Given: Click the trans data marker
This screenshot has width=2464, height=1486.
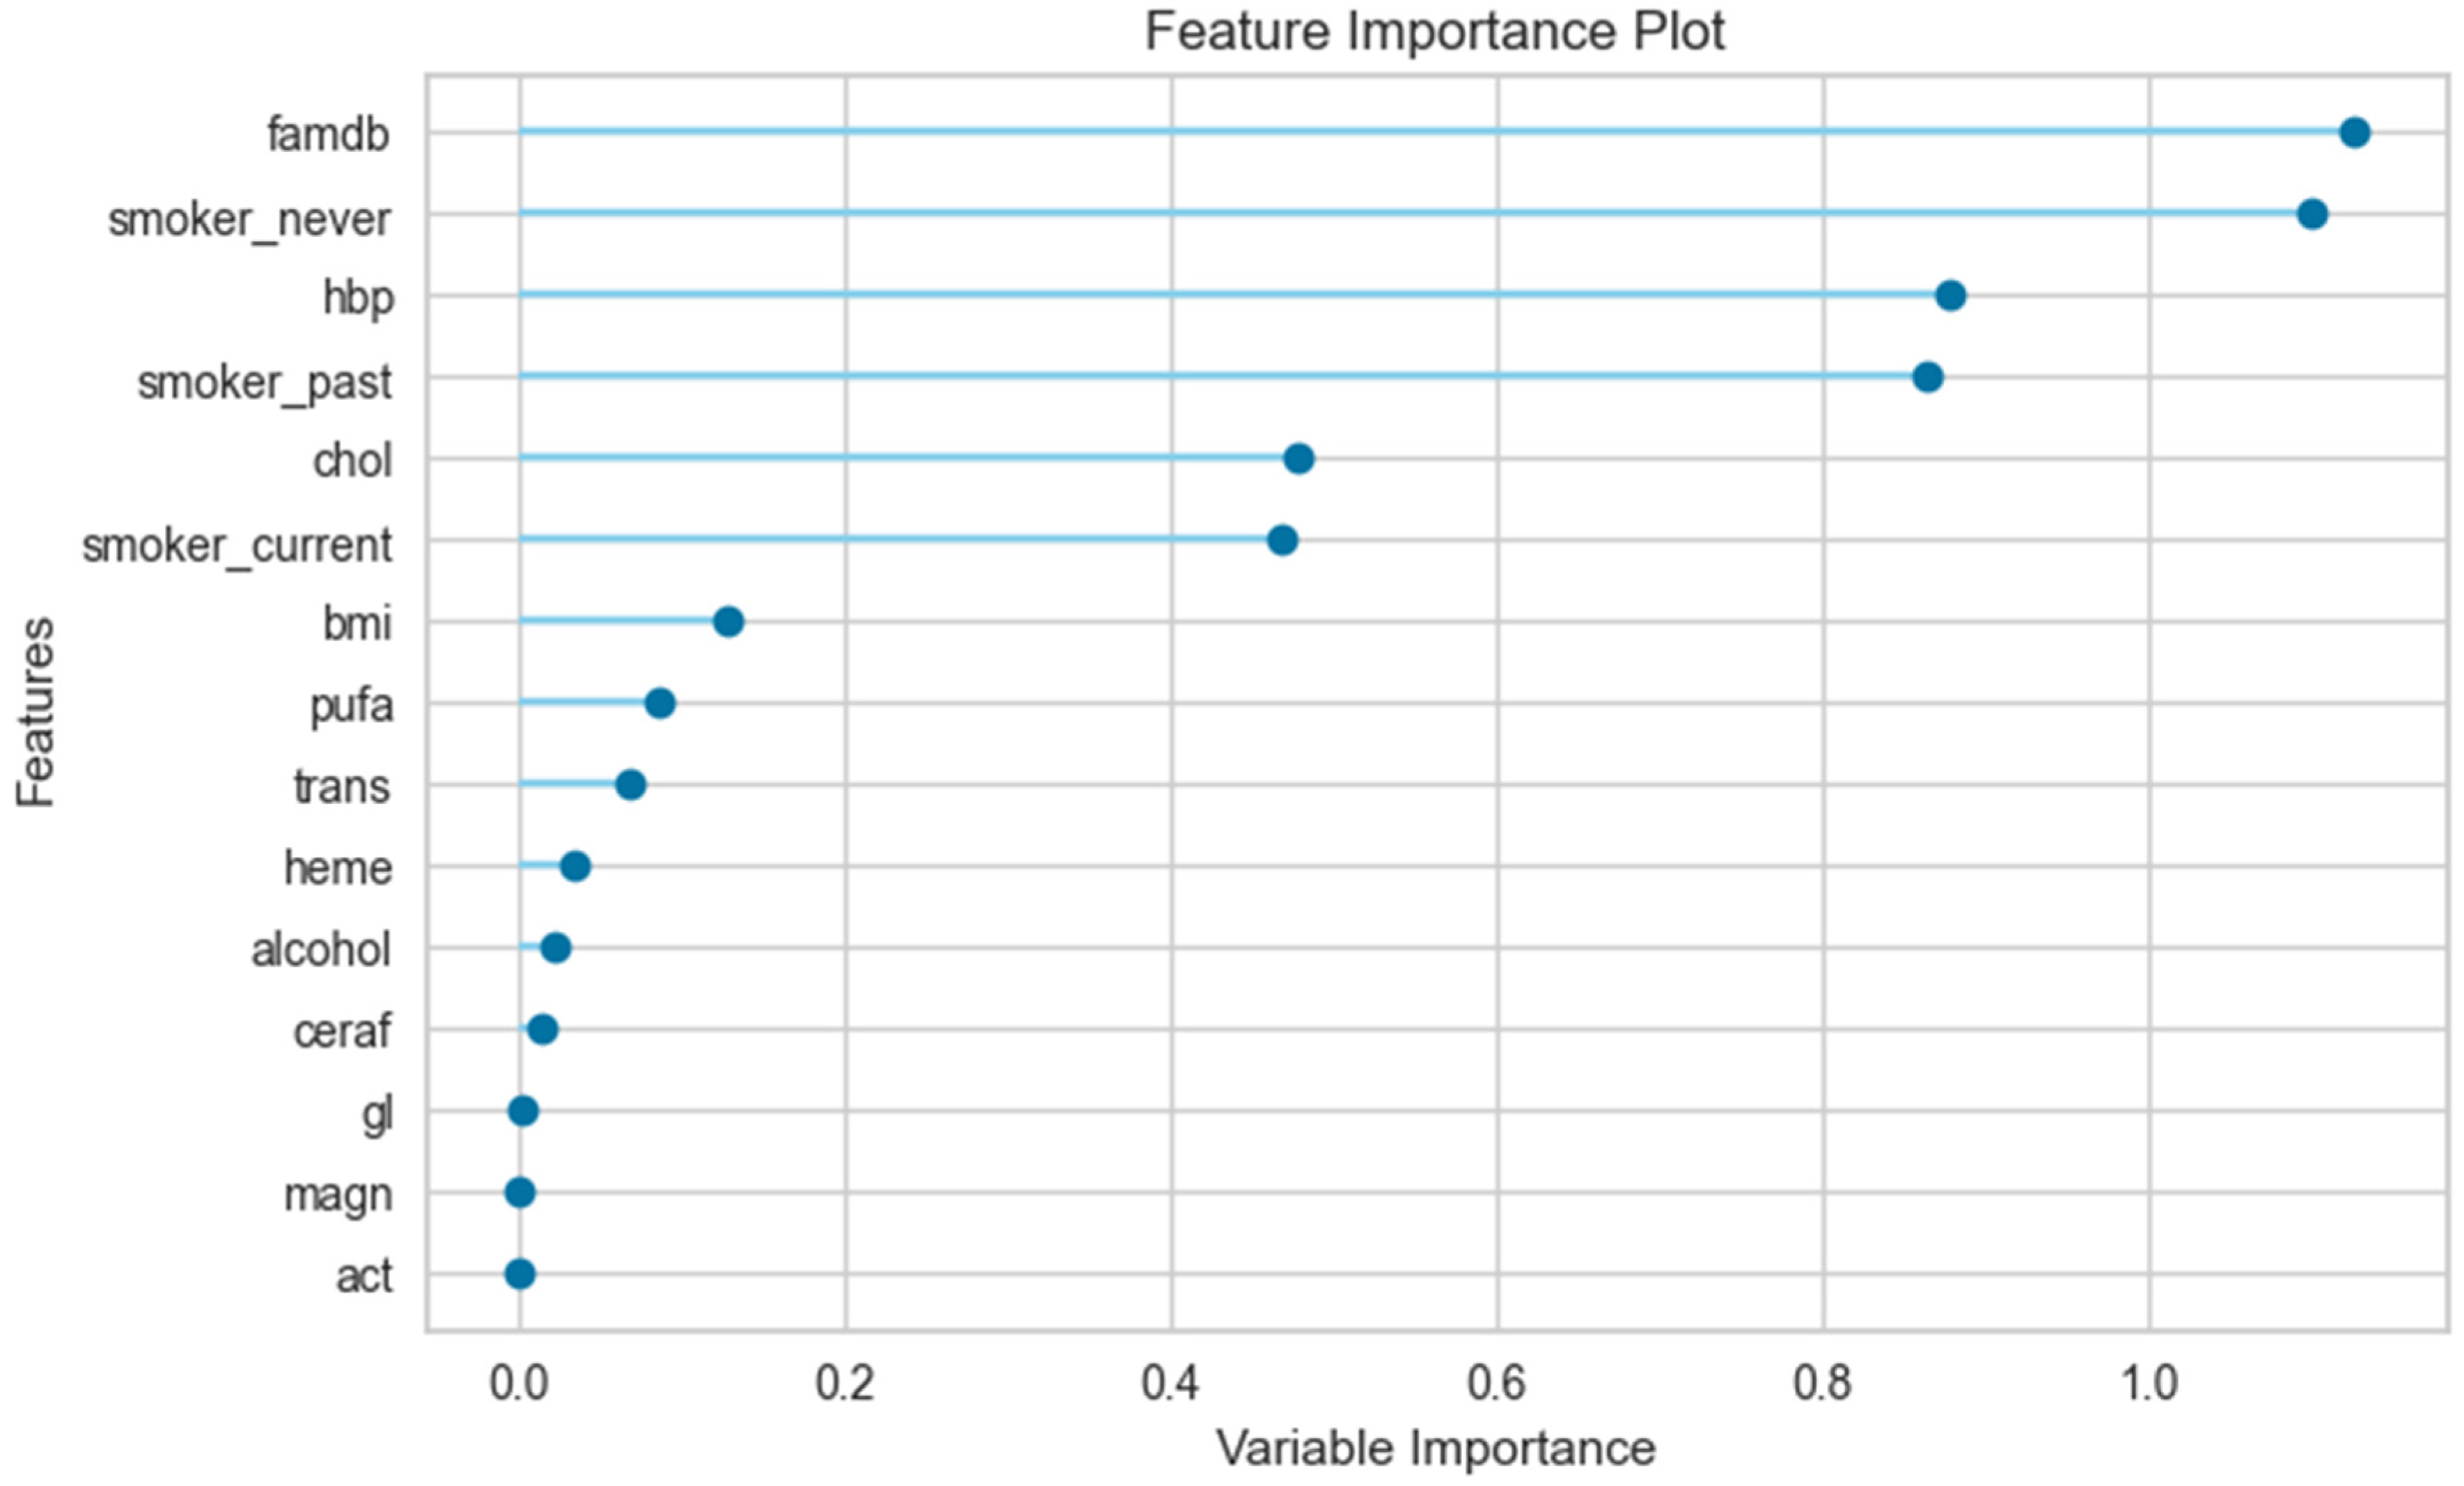Looking at the screenshot, I should (x=630, y=785).
